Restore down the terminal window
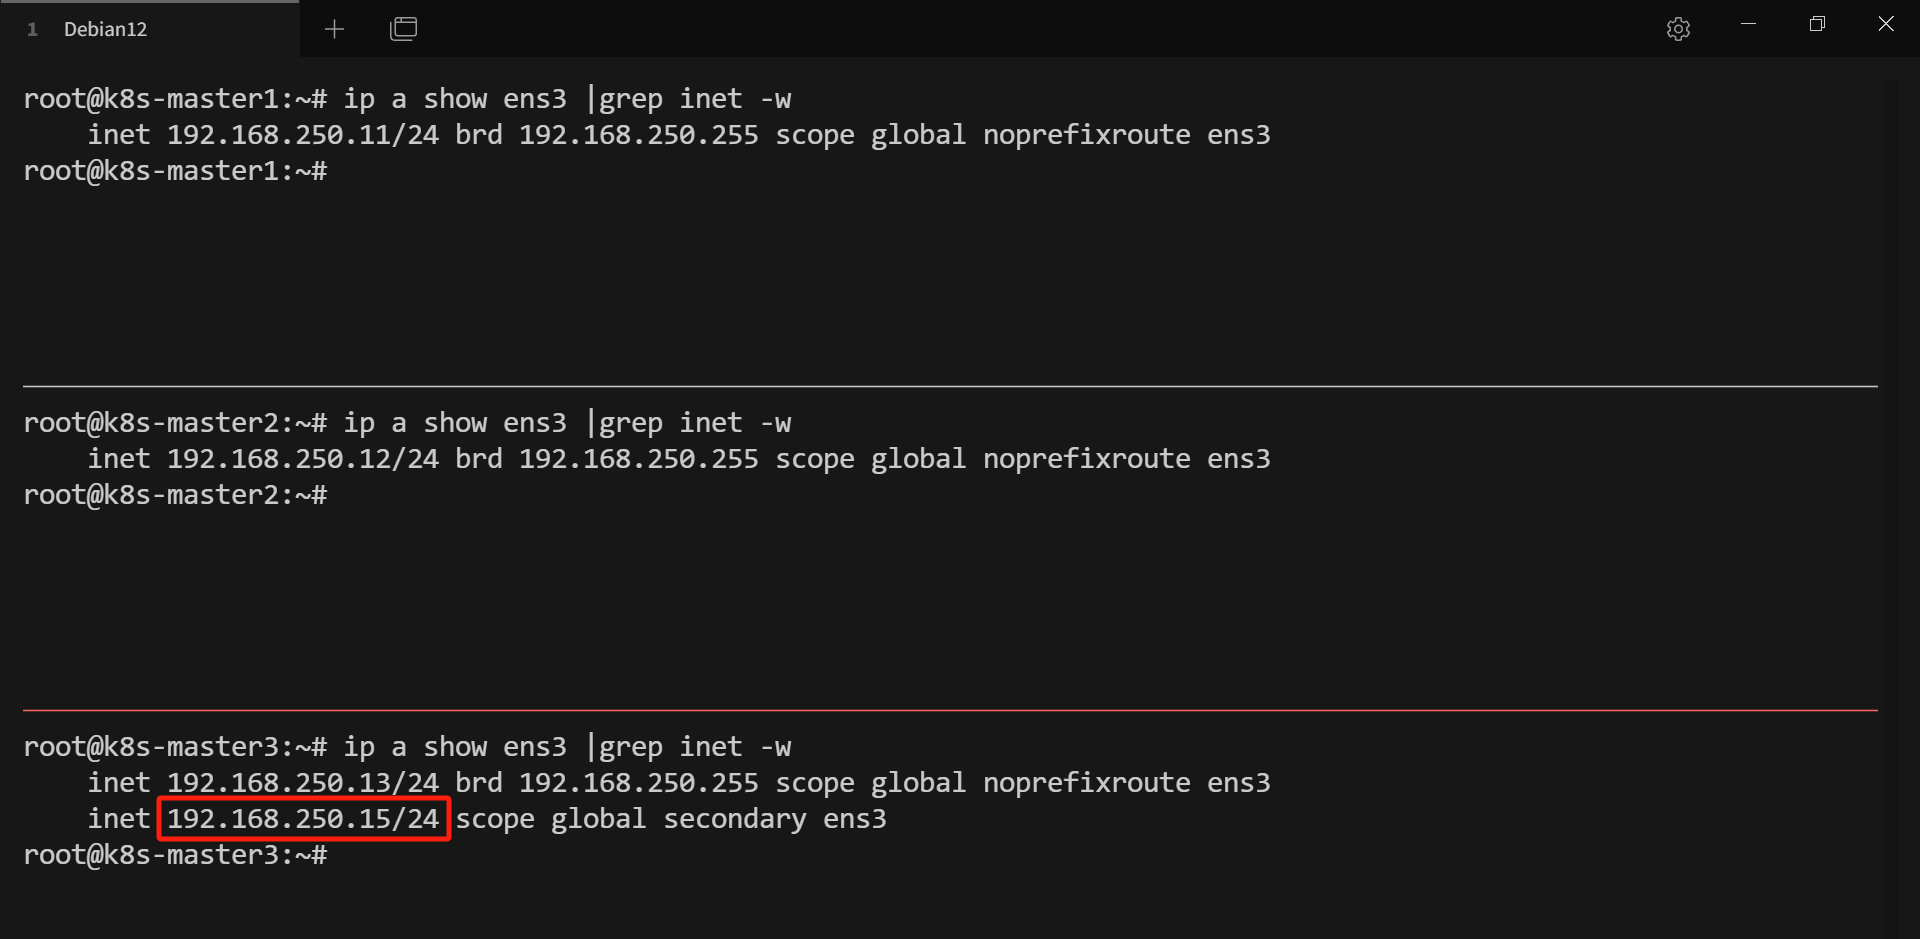This screenshot has width=1920, height=939. (x=1817, y=24)
